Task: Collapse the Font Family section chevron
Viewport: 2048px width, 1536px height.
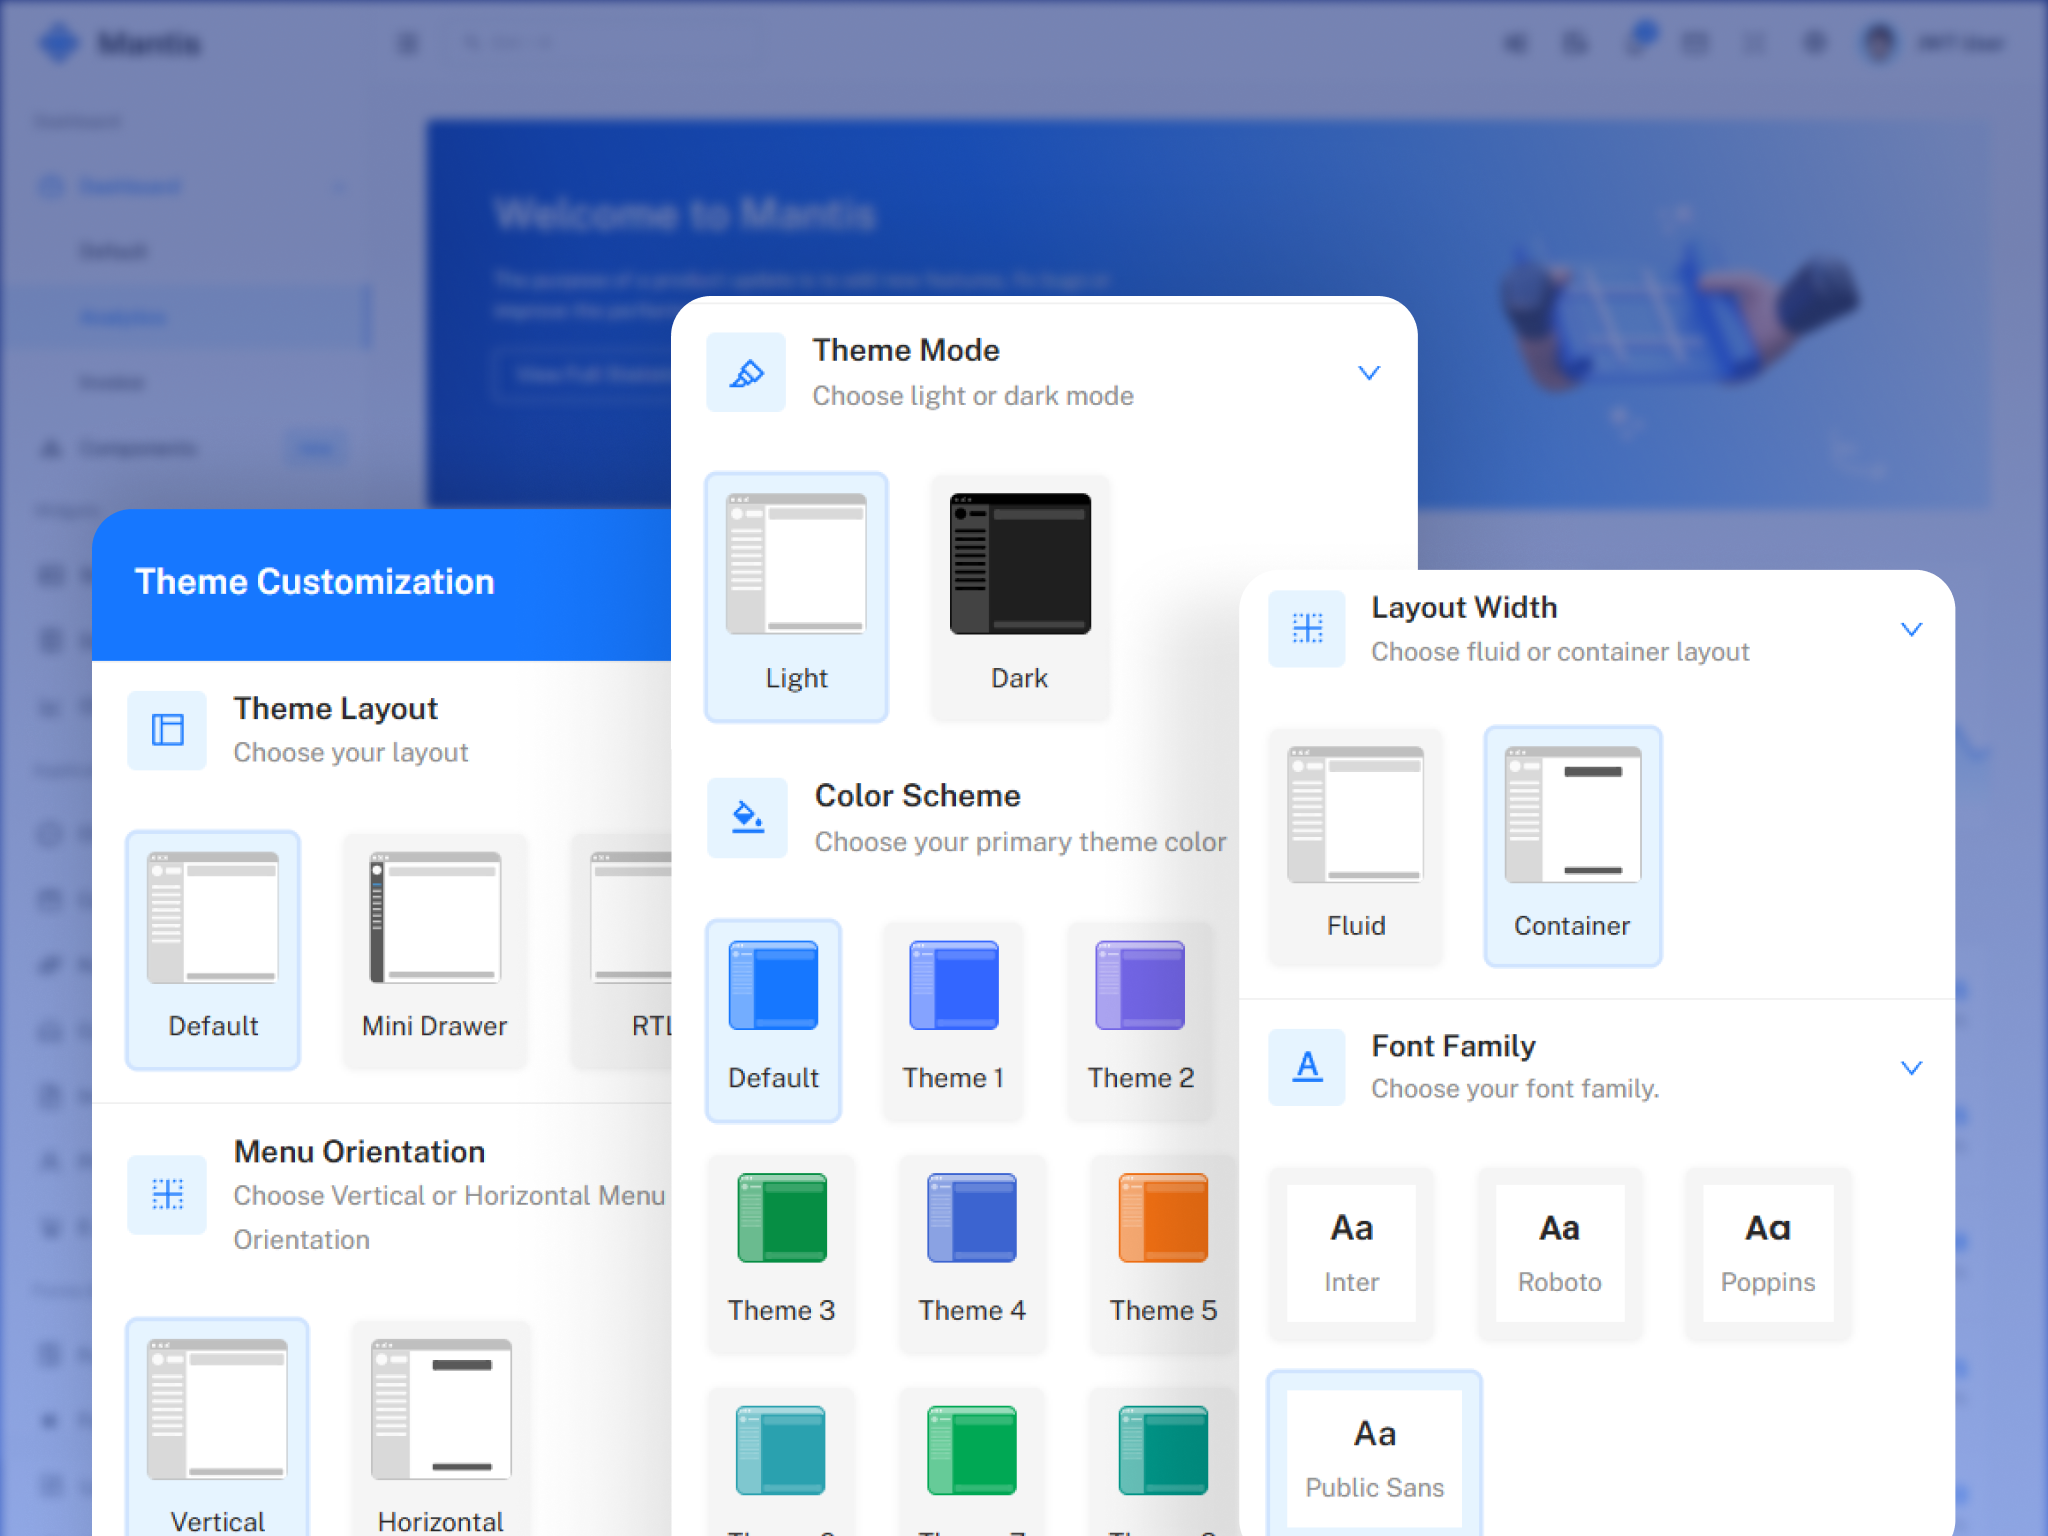Action: pyautogui.click(x=1910, y=1067)
